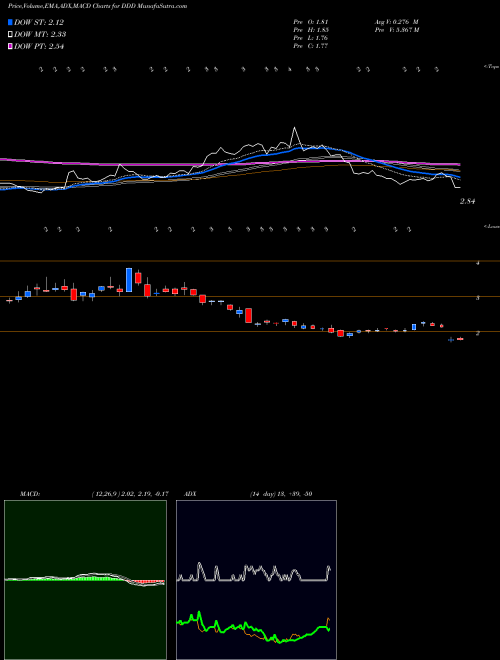Viewport: 500px width, 660px height.
Task: Click the 'Pre C: 1.77' value
Action: (311, 46)
